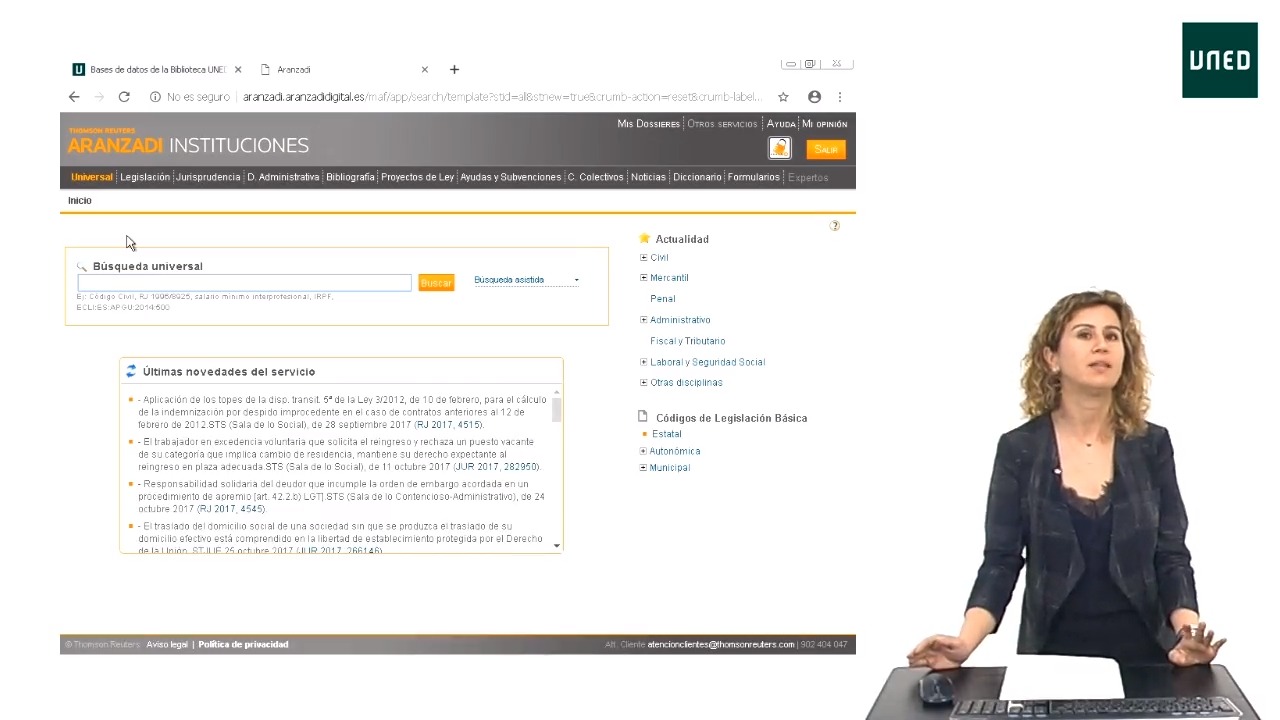Screen dimensions: 1280x720
Task: Click the Aranzadi Instituciones logo
Action: click(188, 142)
